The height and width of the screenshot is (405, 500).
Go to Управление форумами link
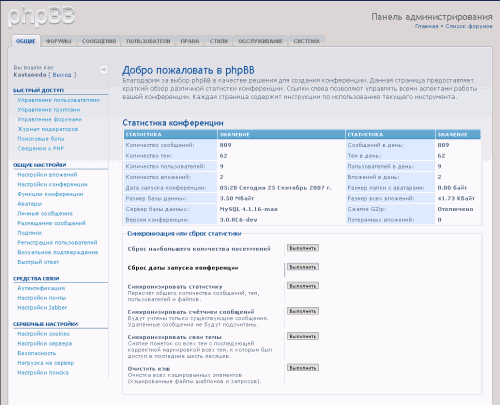[x=50, y=119]
